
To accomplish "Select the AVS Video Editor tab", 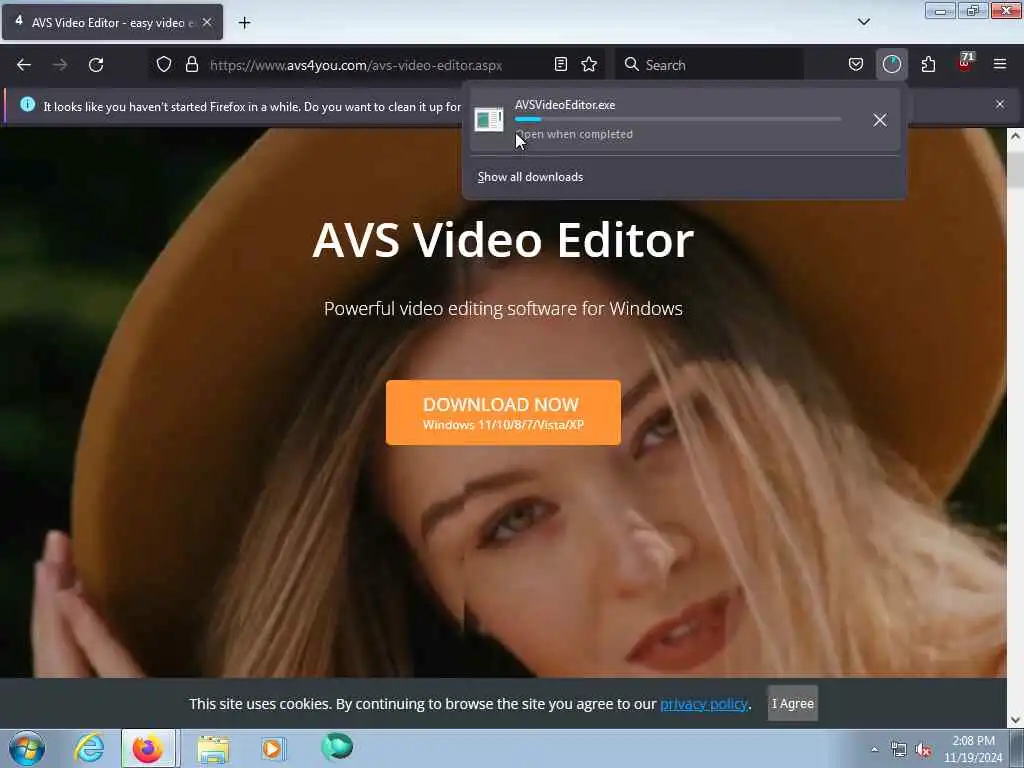I will coord(112,22).
